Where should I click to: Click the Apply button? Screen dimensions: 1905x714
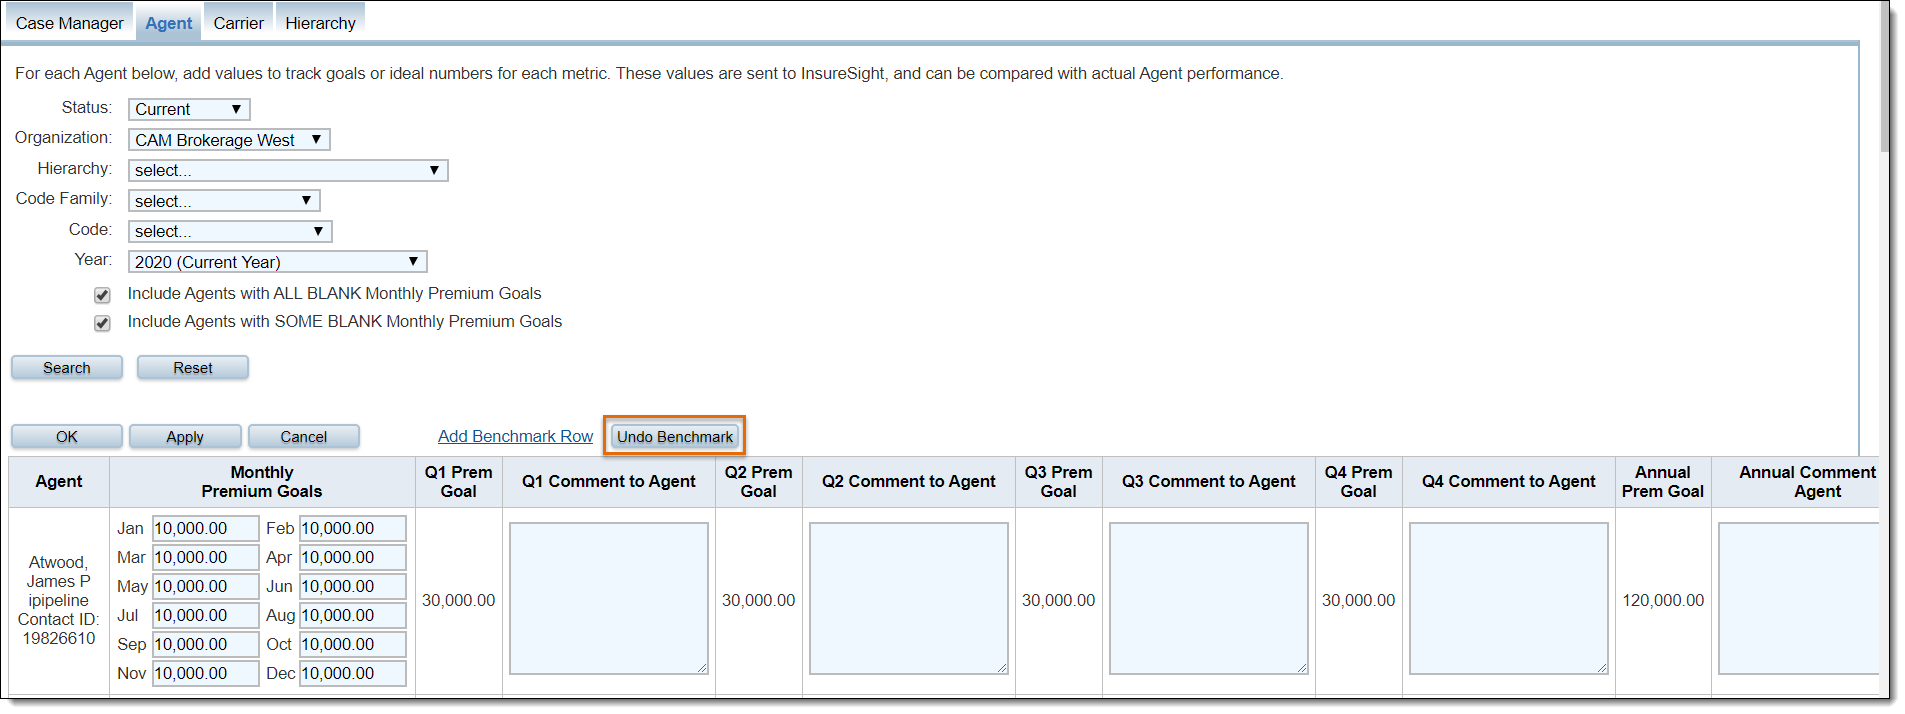pos(185,437)
